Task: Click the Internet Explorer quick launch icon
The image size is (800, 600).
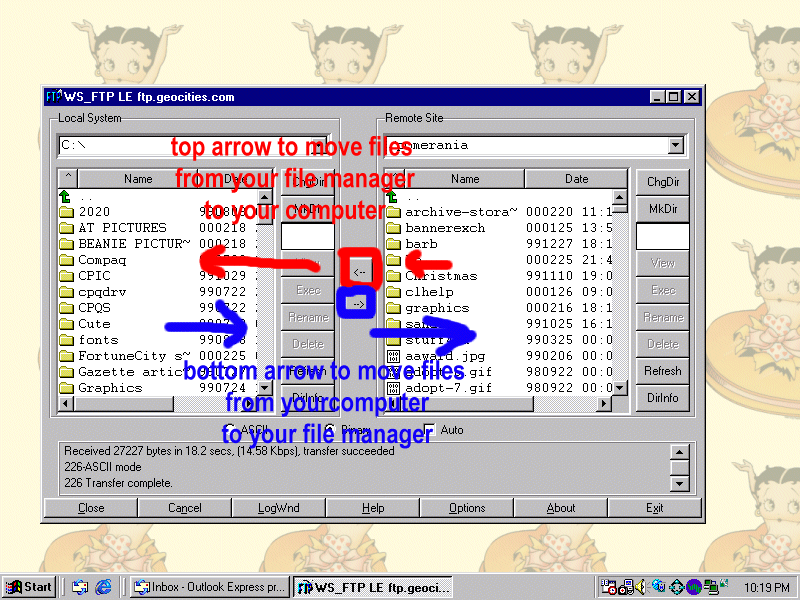Action: (x=102, y=587)
